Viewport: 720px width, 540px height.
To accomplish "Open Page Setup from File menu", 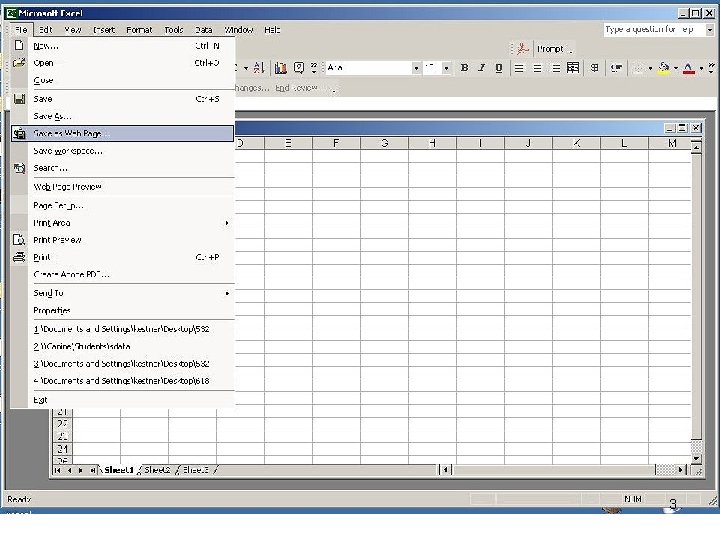I will (x=122, y=206).
